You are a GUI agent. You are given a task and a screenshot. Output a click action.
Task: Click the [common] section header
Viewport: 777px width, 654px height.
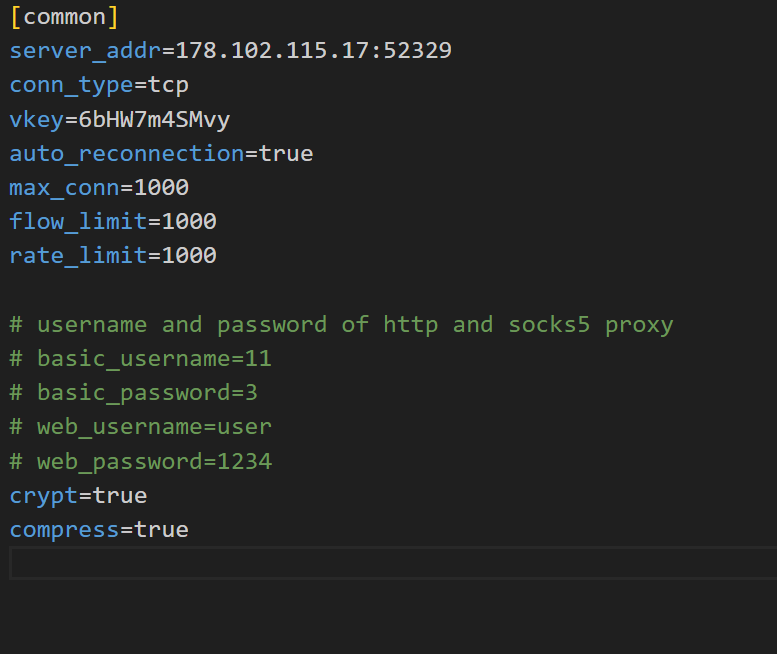pyautogui.click(x=64, y=17)
